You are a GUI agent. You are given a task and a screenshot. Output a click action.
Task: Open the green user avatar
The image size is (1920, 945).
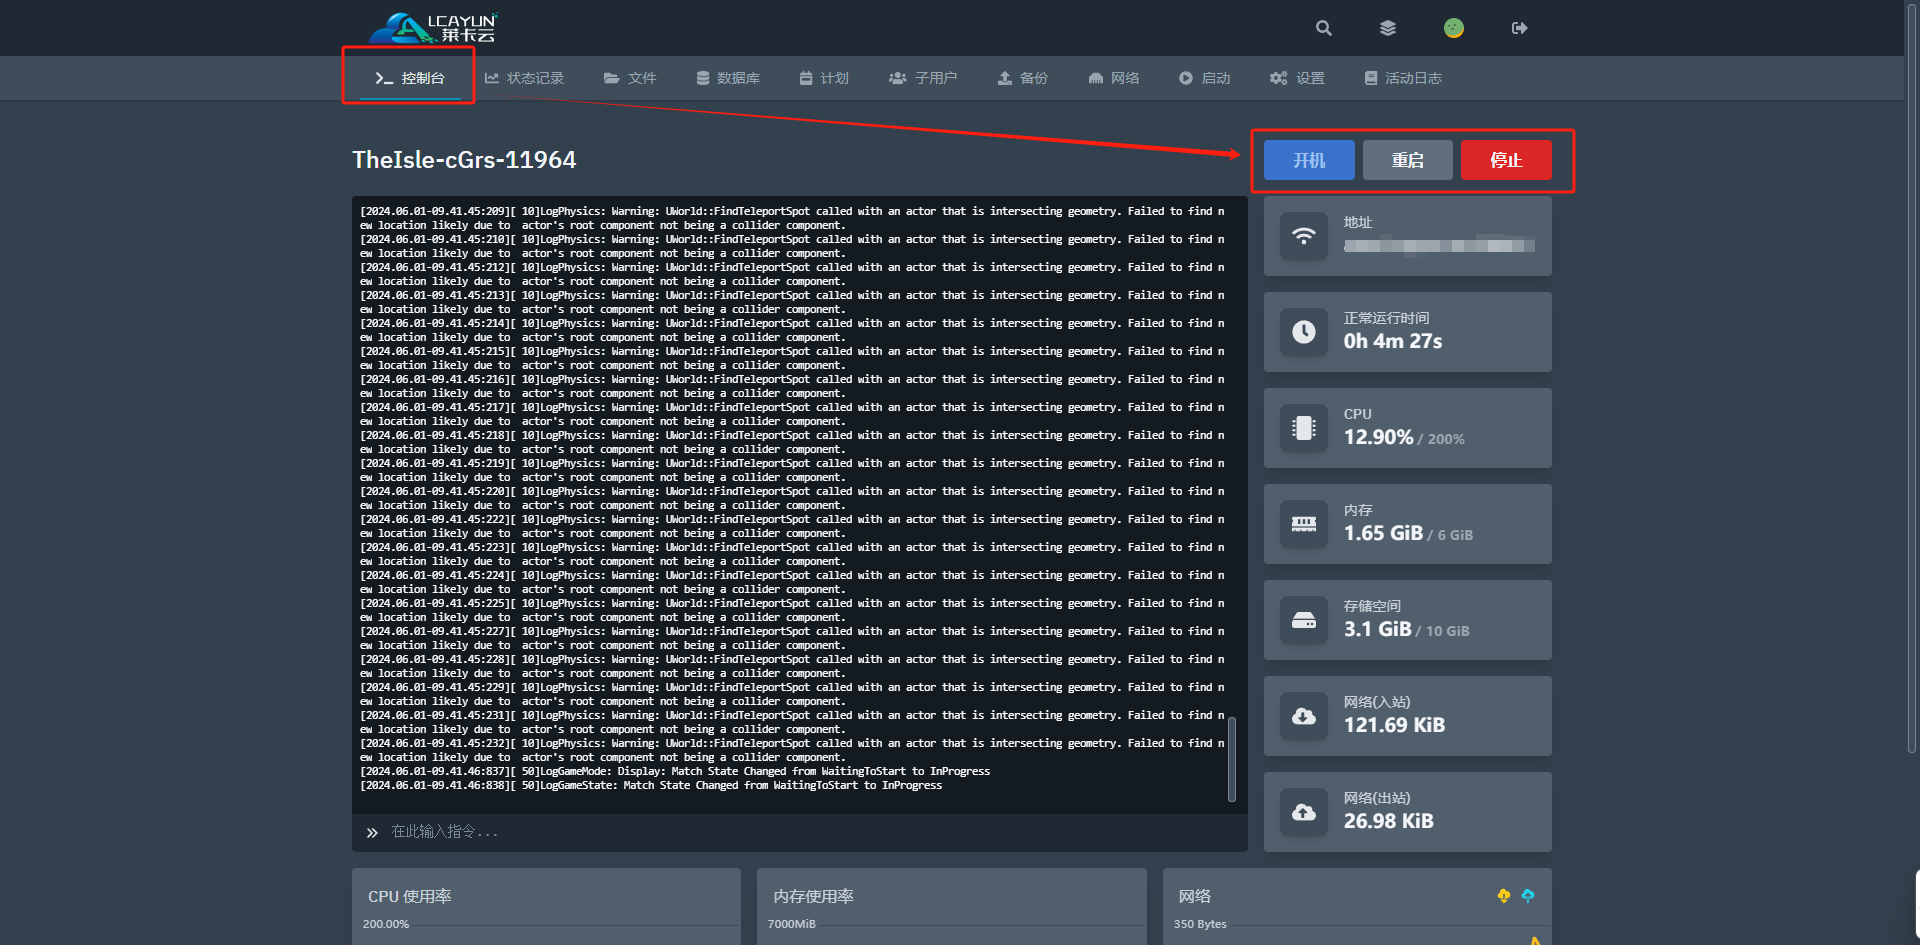tap(1454, 28)
